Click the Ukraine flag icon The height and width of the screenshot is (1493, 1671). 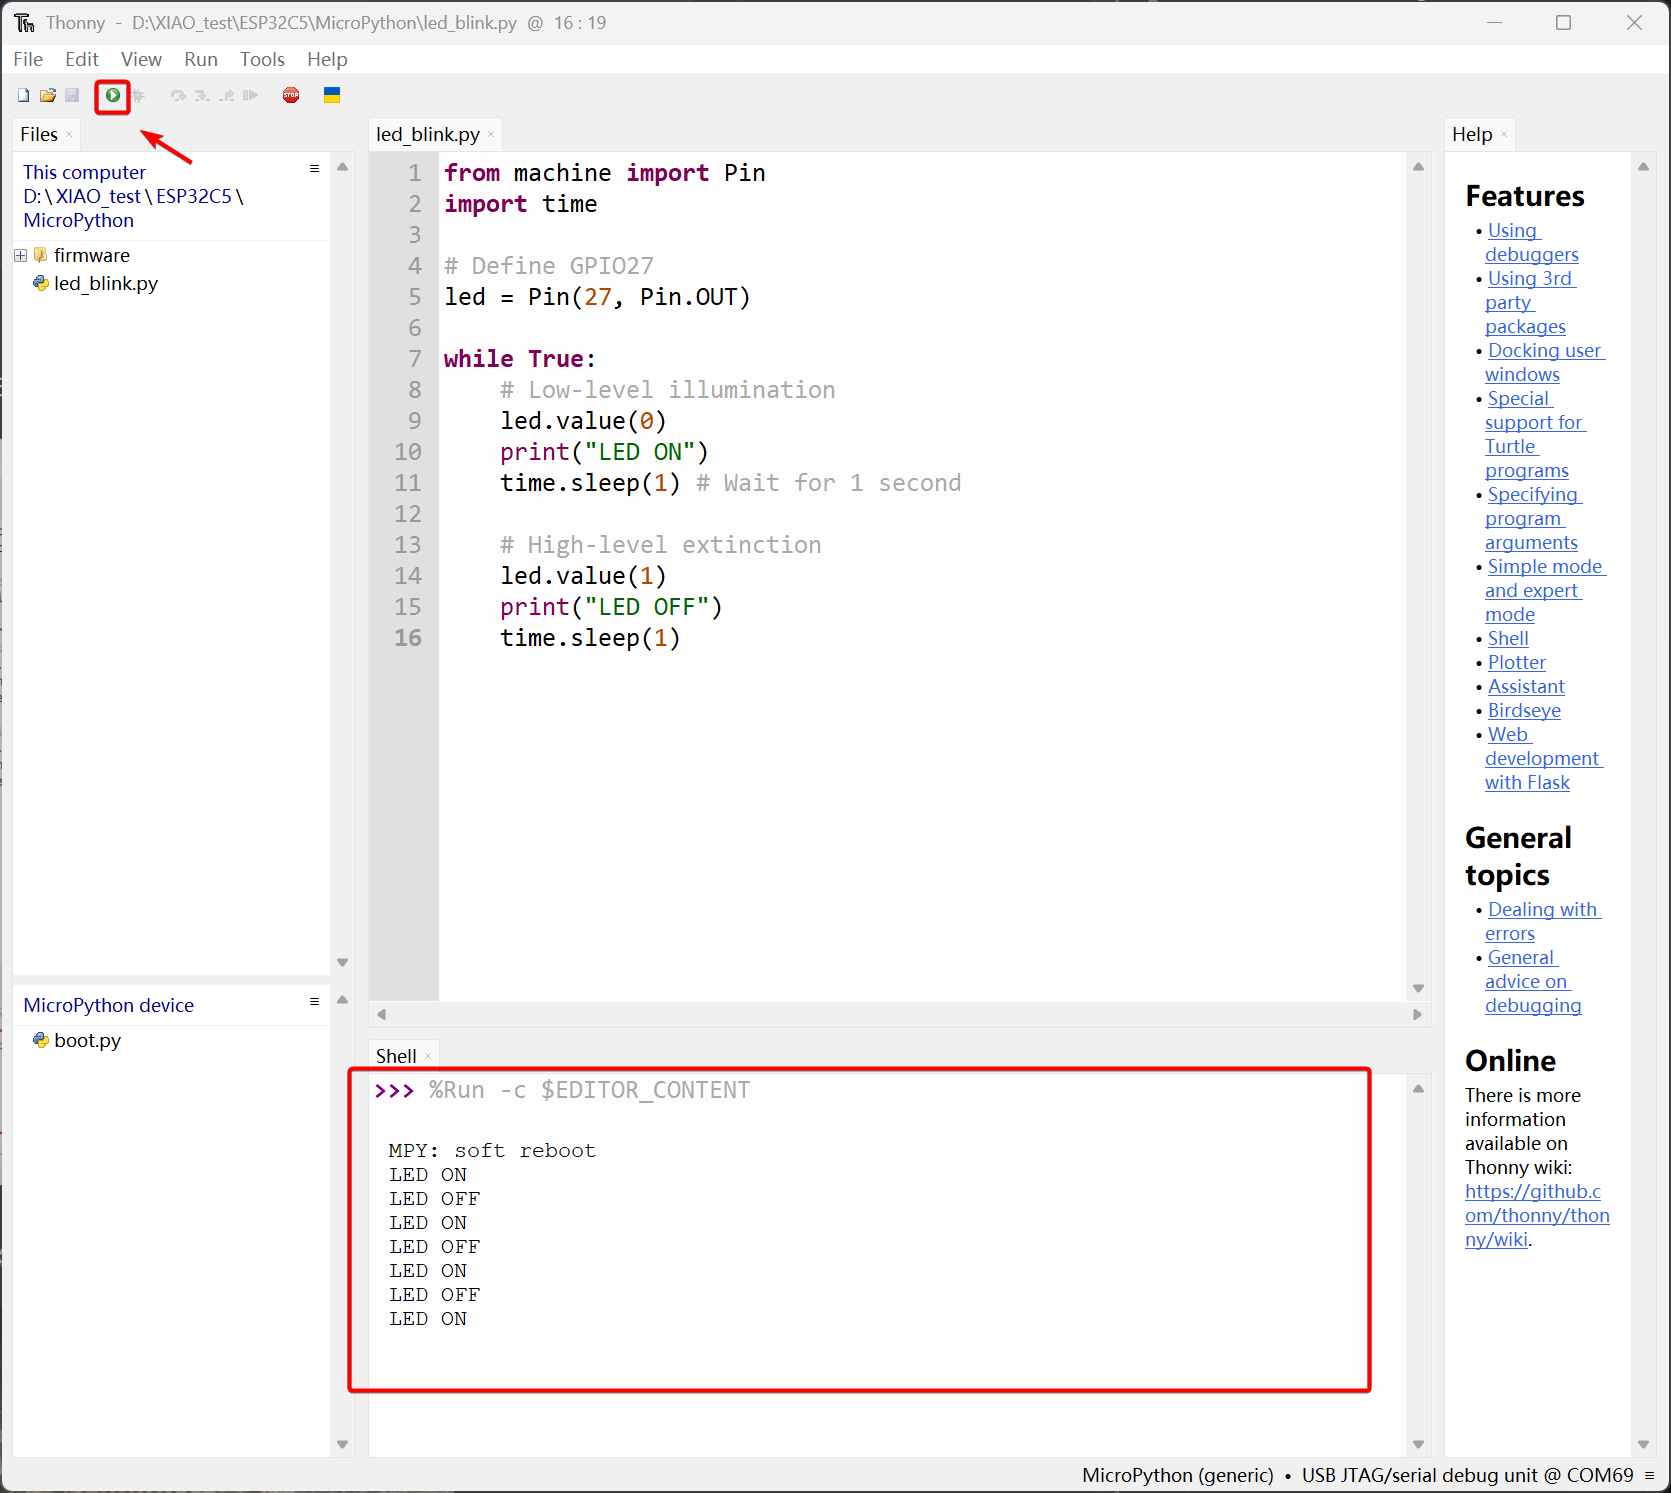332,95
